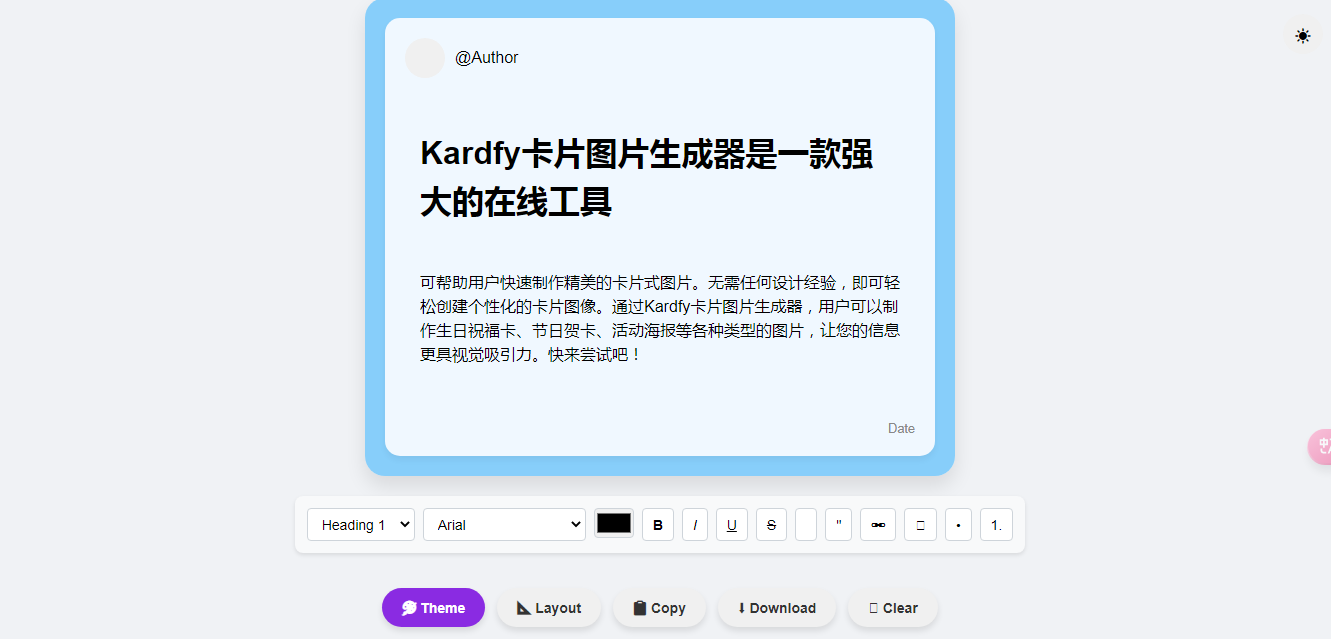
Task: Open the text color swatch
Action: click(613, 523)
